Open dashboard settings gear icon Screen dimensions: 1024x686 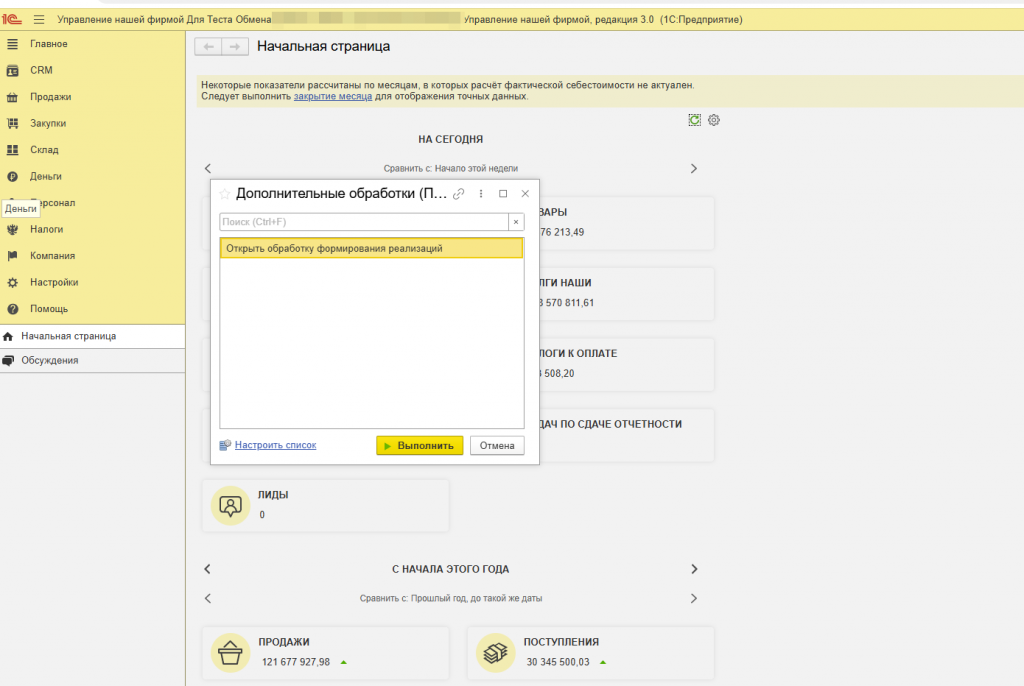pyautogui.click(x=714, y=120)
